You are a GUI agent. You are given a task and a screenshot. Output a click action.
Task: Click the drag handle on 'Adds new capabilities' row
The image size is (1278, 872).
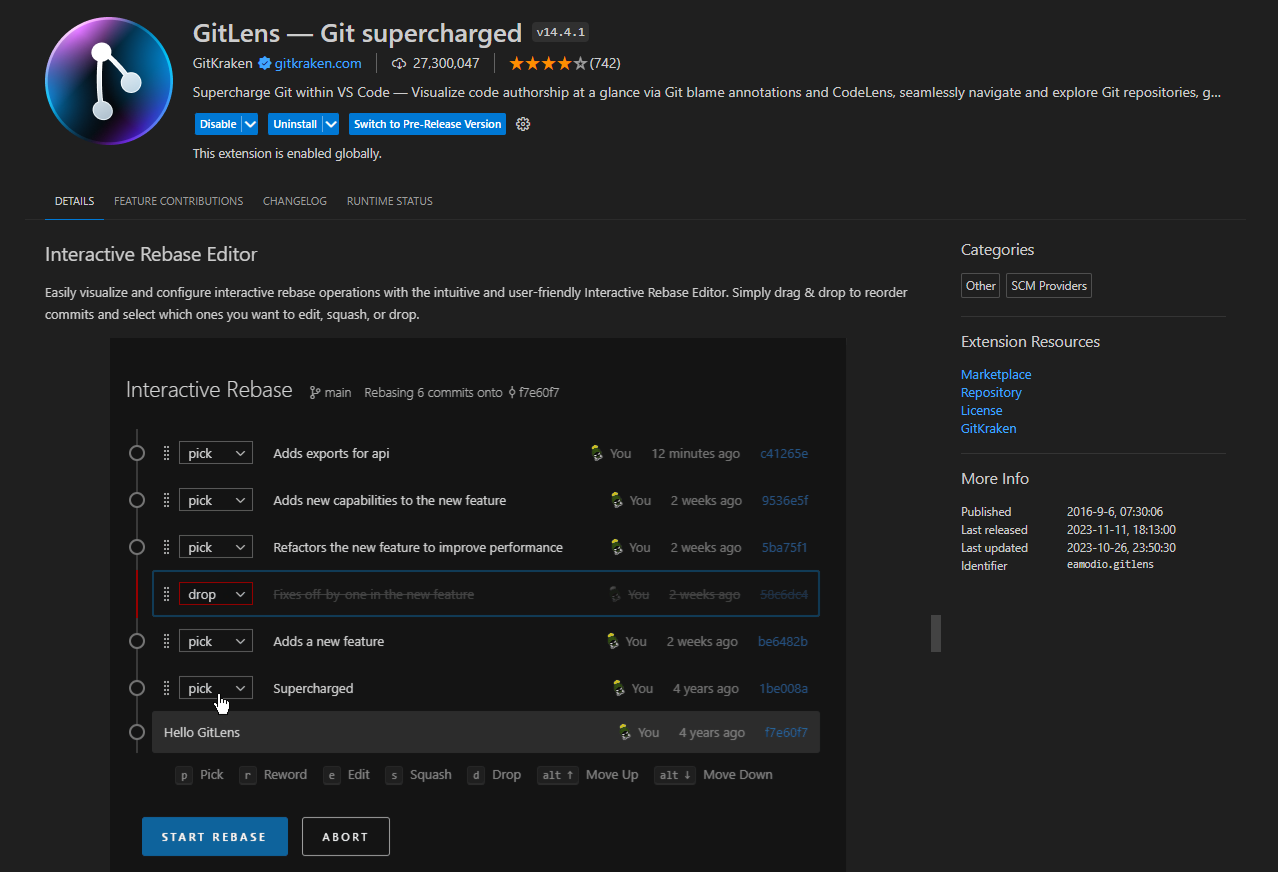click(166, 500)
